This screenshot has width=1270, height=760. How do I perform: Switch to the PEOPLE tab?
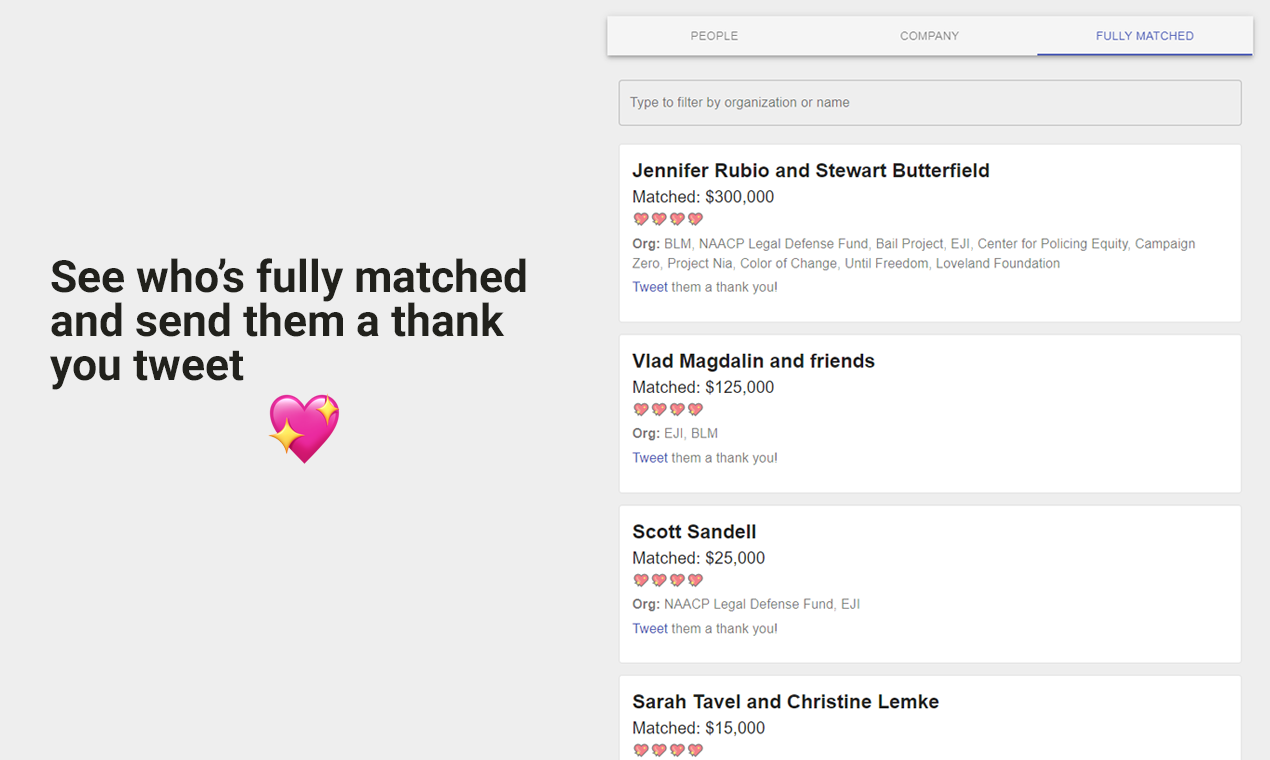point(714,36)
